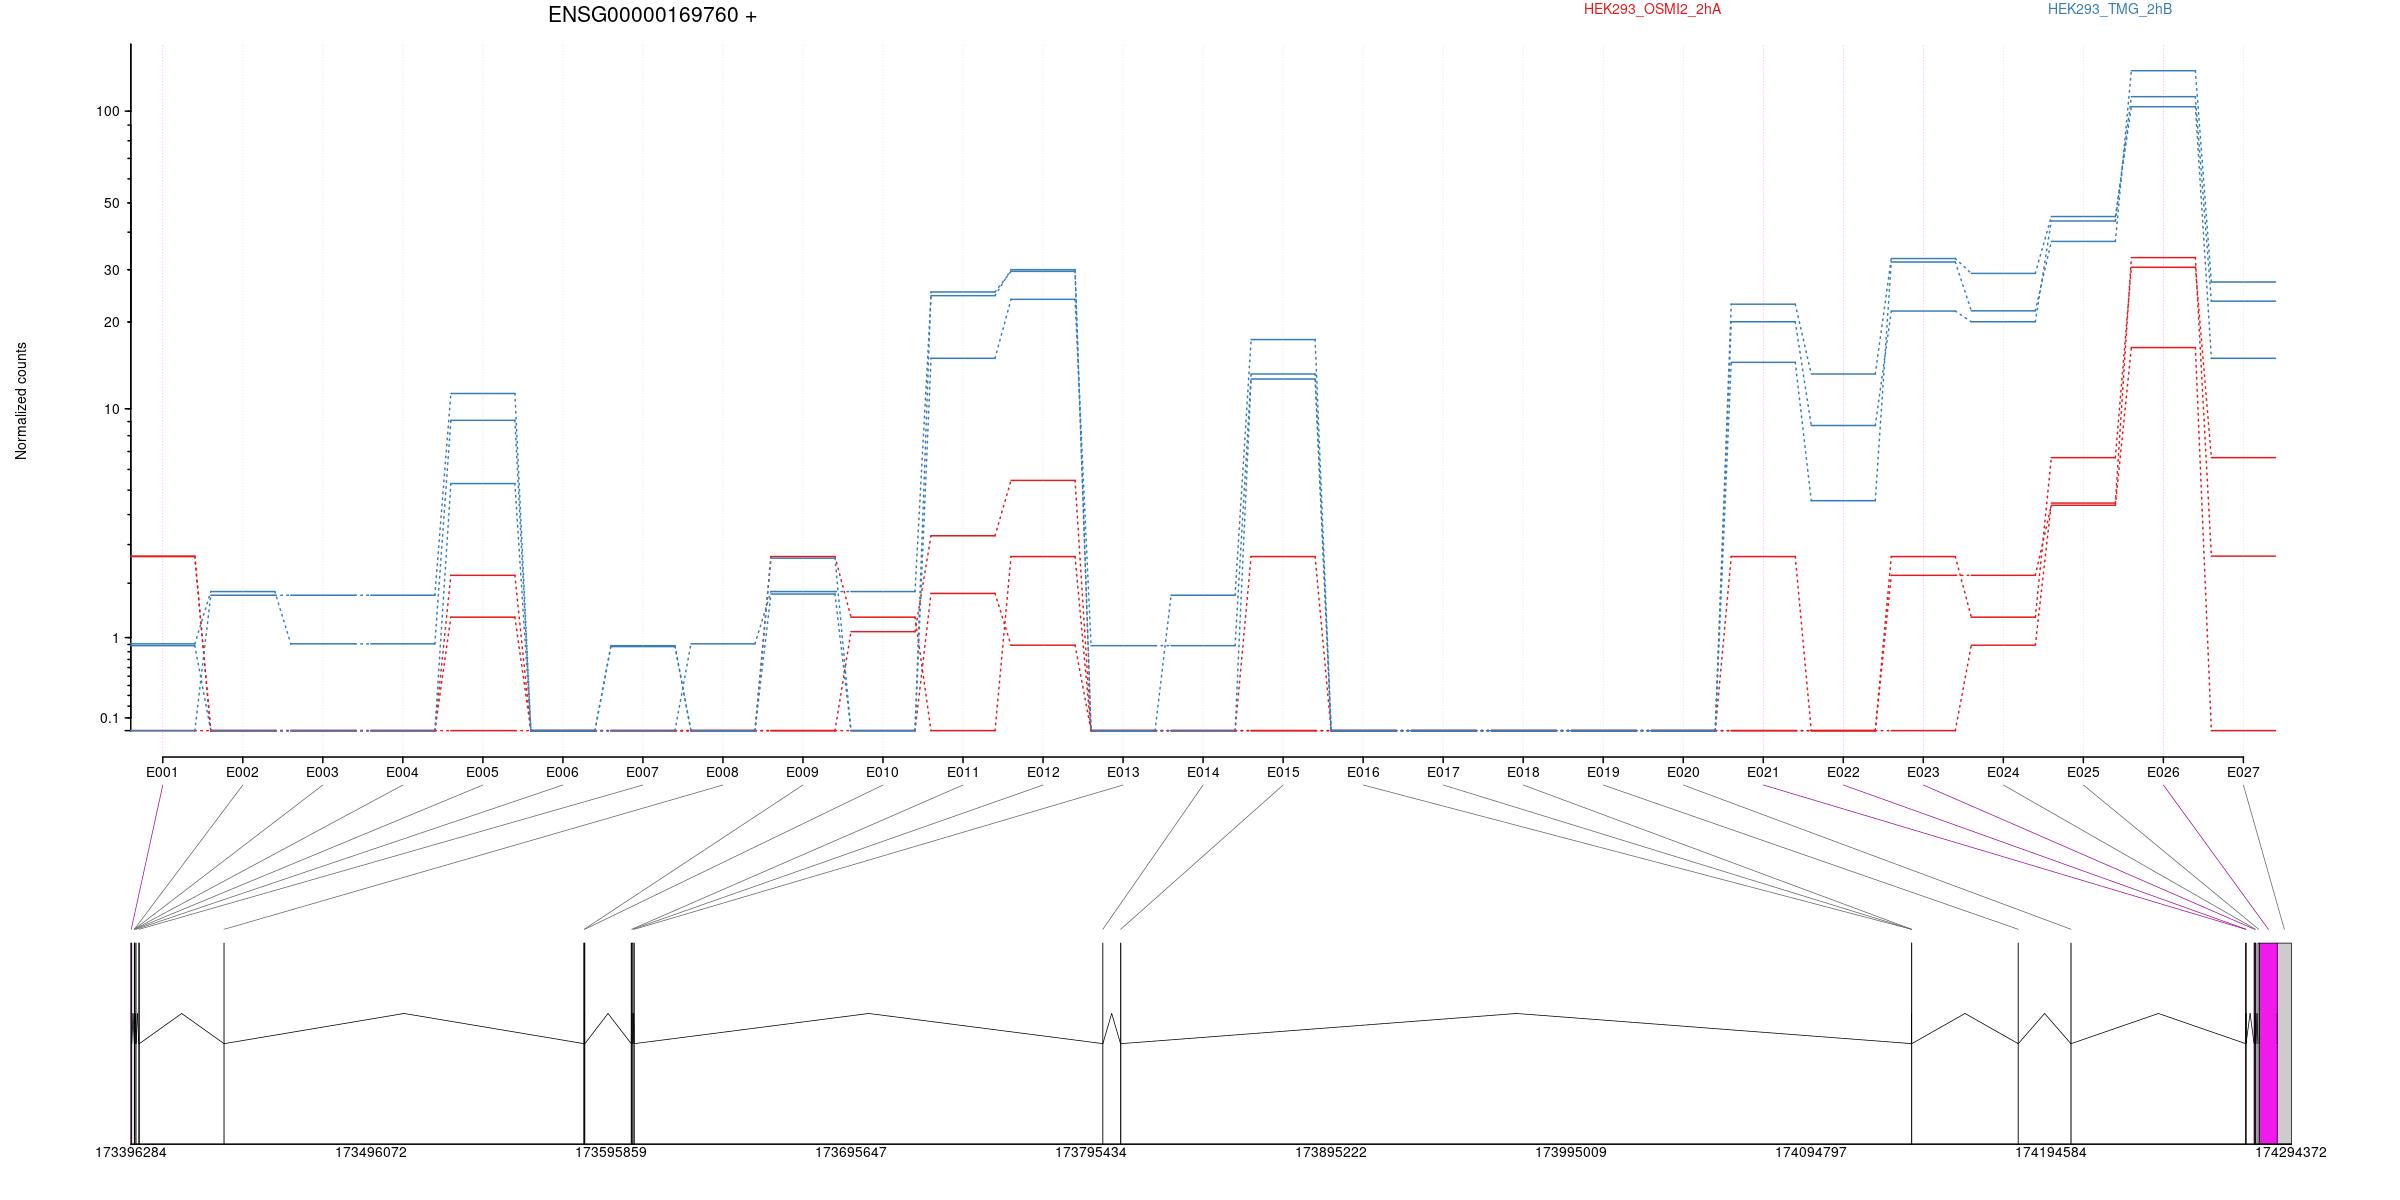Click exon label E006
Screen dimensions: 2400x1200
point(562,772)
